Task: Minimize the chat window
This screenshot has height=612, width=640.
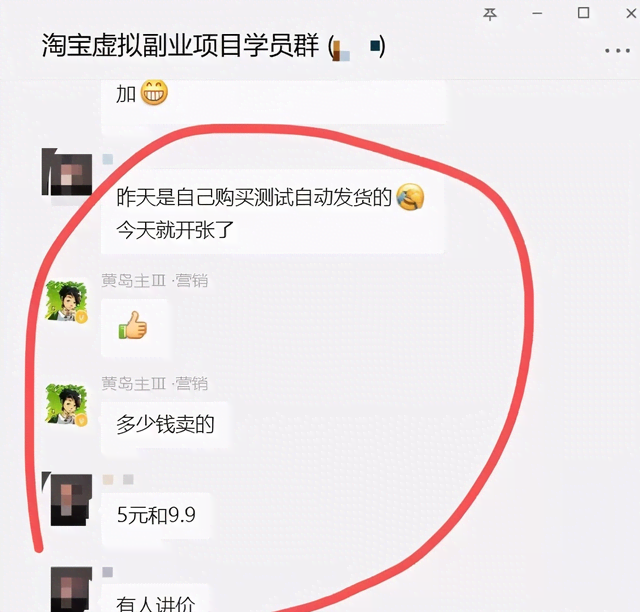Action: tap(537, 14)
